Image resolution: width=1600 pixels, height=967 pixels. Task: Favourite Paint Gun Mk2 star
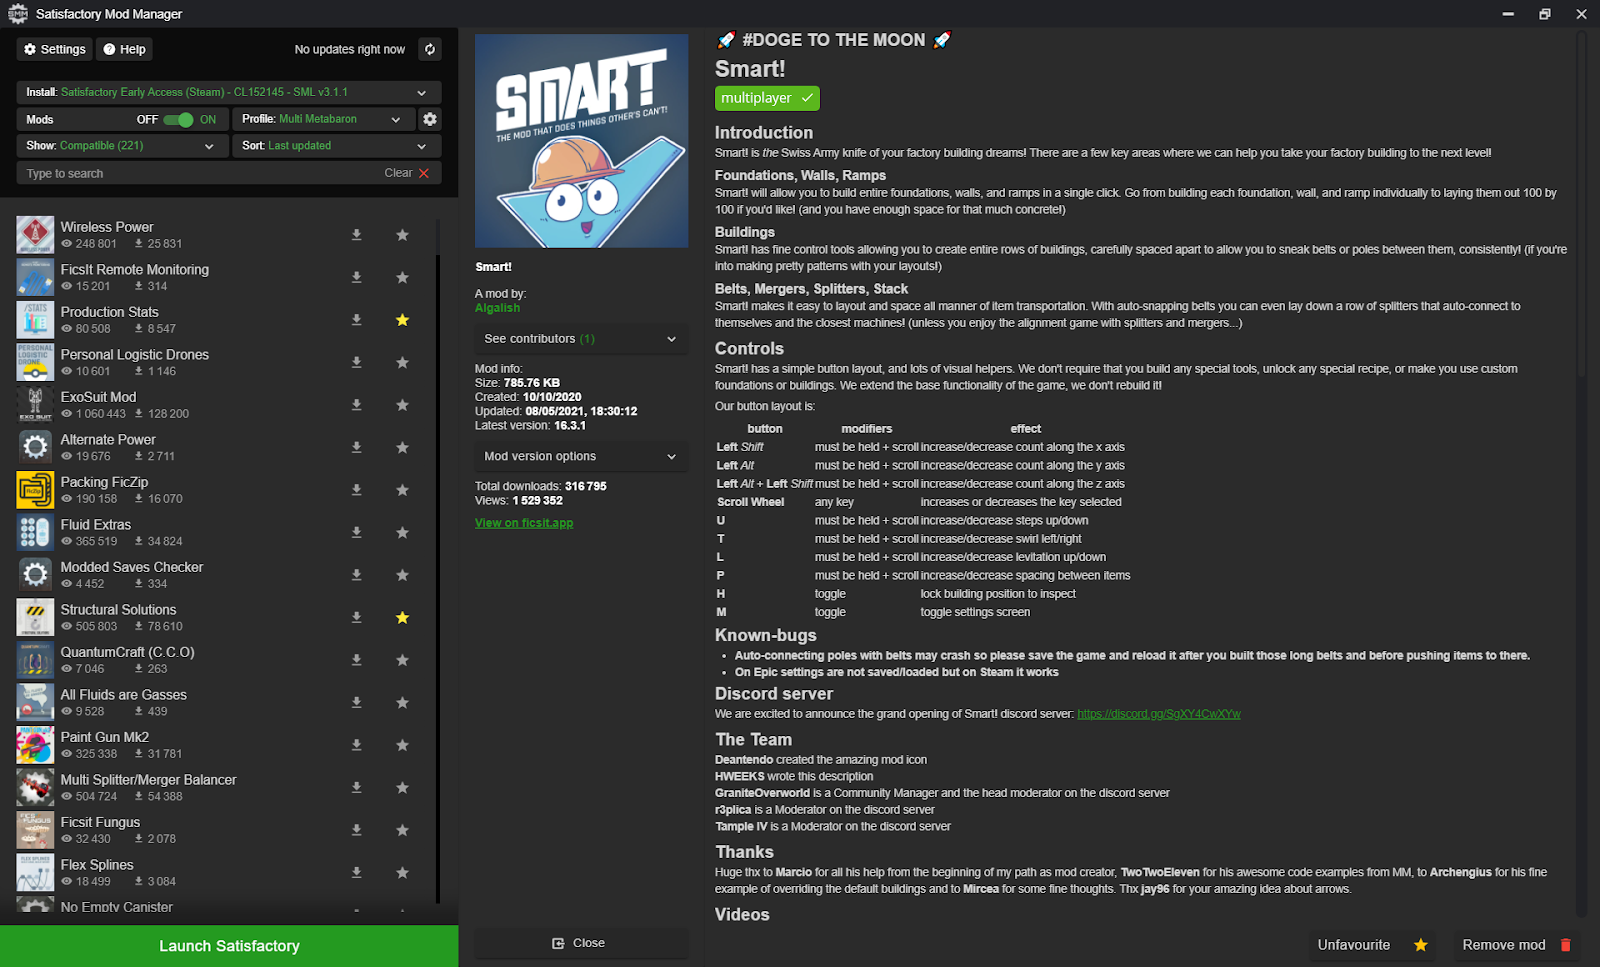click(x=402, y=745)
